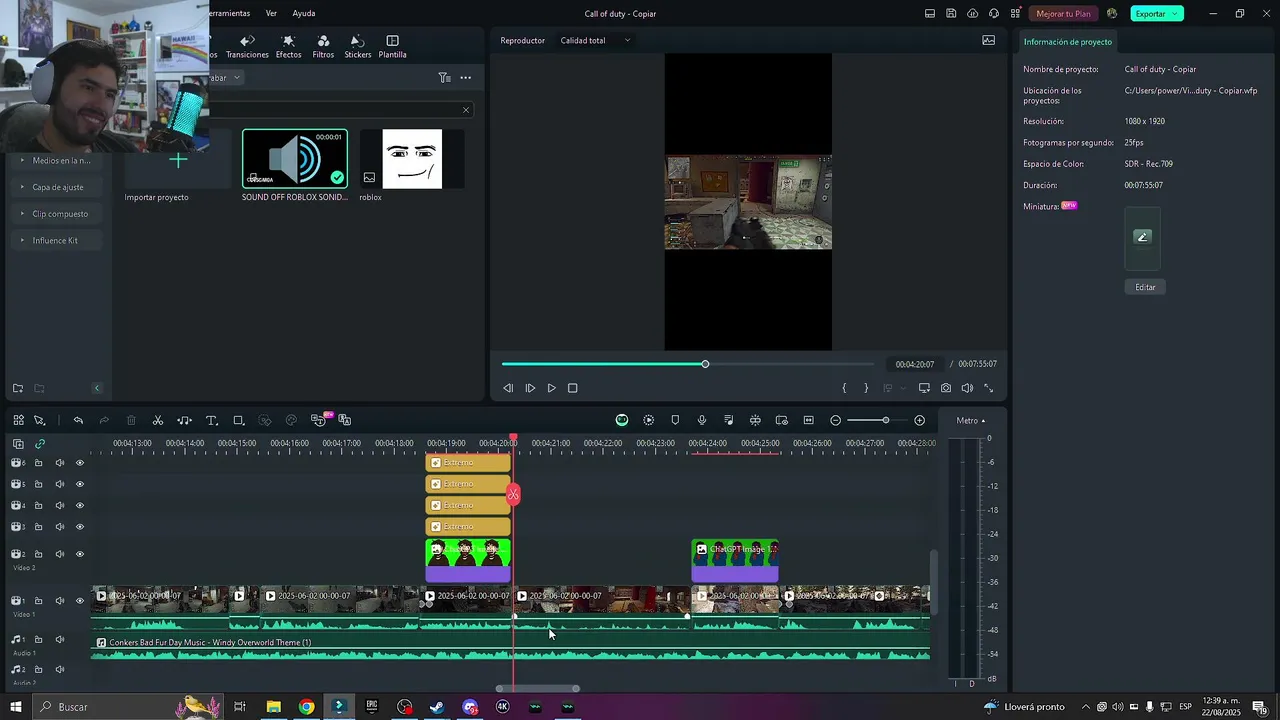Toggle the auto ripple link icon
1280x720 pixels.
40,443
